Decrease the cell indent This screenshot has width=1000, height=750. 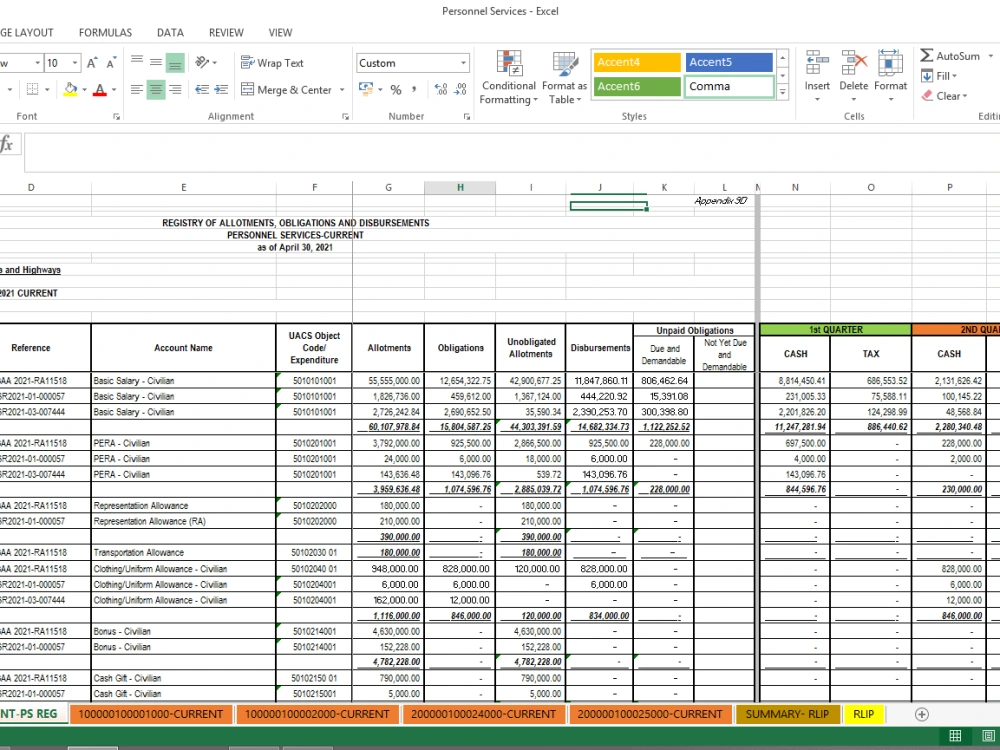202,89
